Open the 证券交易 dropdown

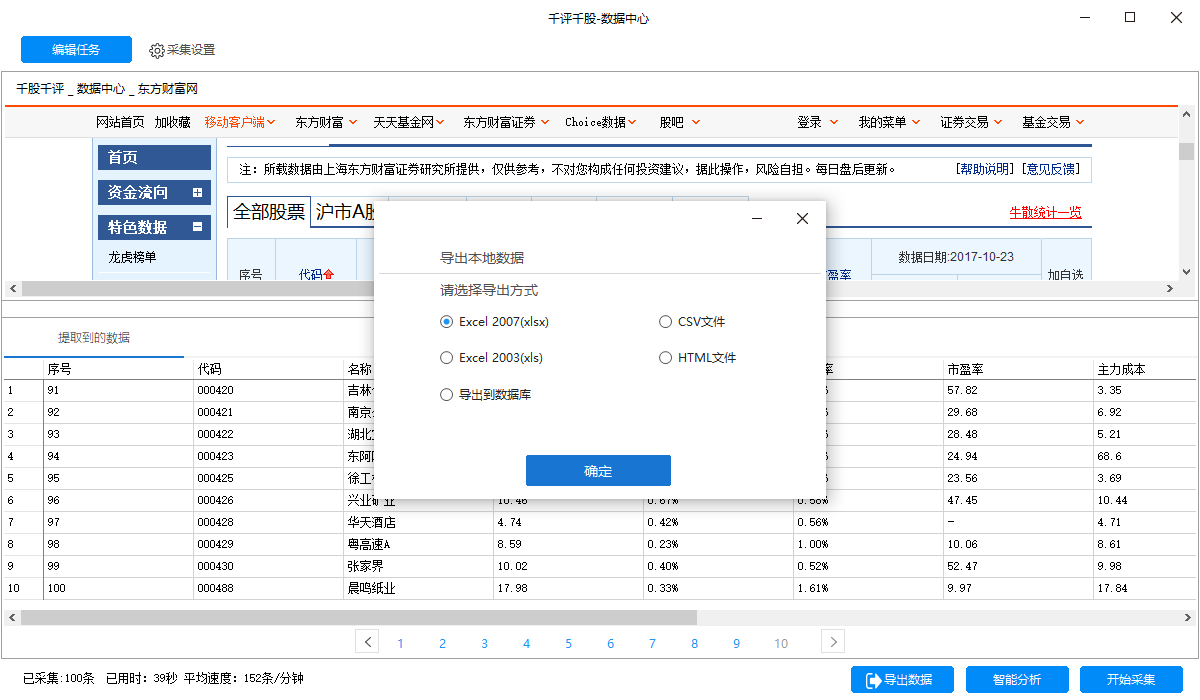[971, 122]
